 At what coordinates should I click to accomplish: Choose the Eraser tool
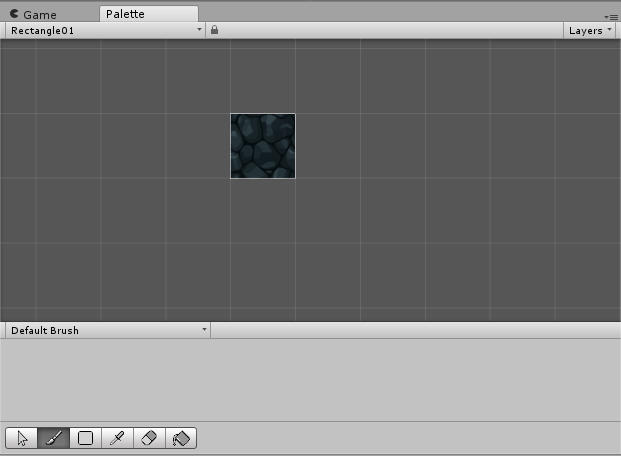coord(149,438)
